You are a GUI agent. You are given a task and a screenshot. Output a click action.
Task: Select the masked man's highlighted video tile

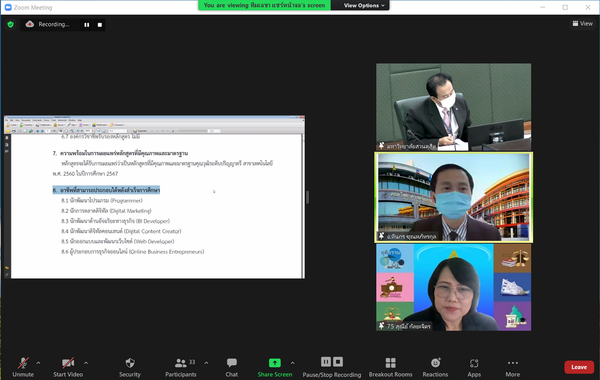[453, 197]
